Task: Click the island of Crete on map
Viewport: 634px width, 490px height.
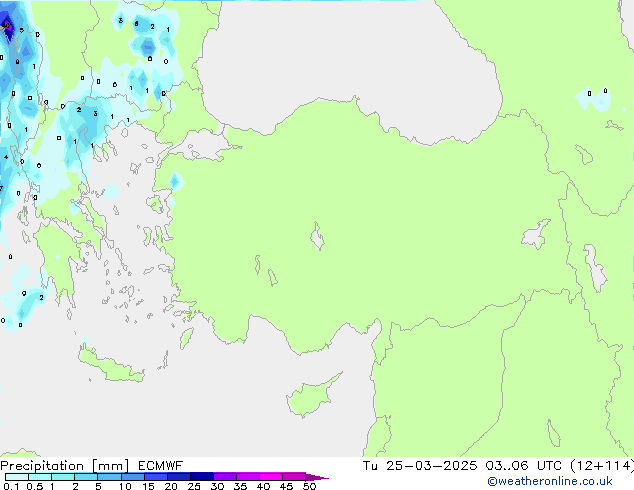Action: point(110,366)
